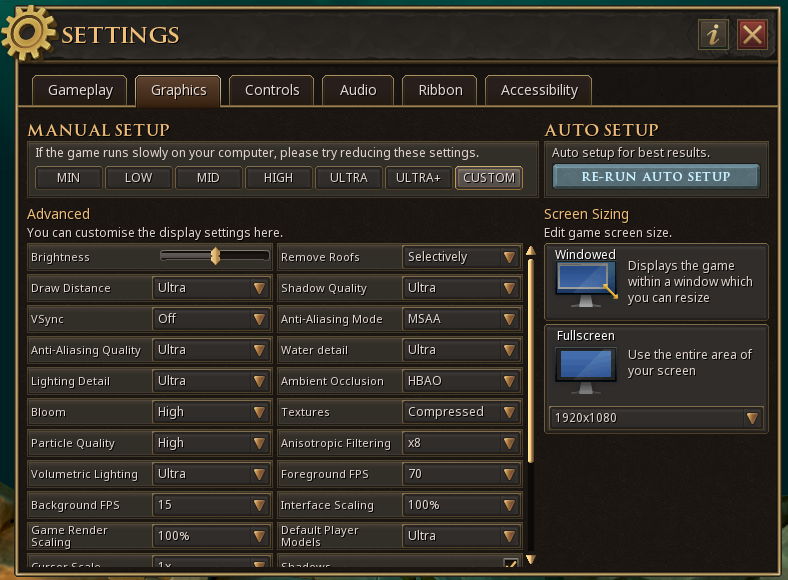Expand the Volumetric Lighting dropdown
This screenshot has height=580, width=788.
click(x=212, y=474)
